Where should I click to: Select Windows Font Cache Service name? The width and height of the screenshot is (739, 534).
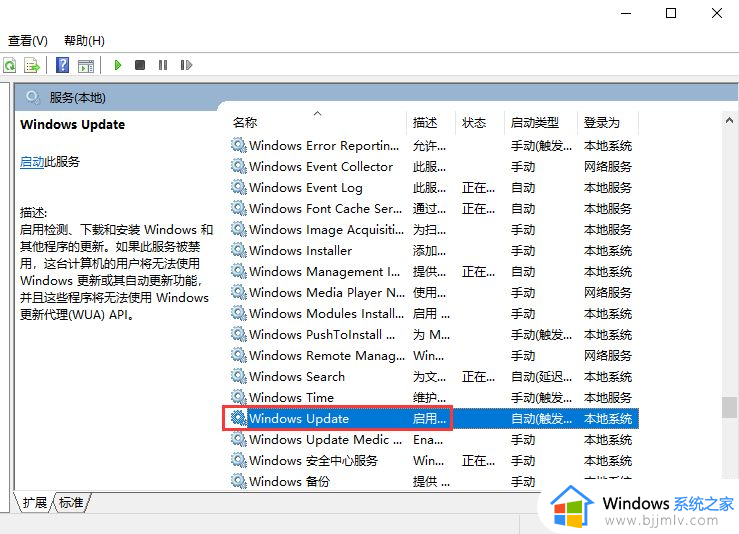click(x=326, y=208)
